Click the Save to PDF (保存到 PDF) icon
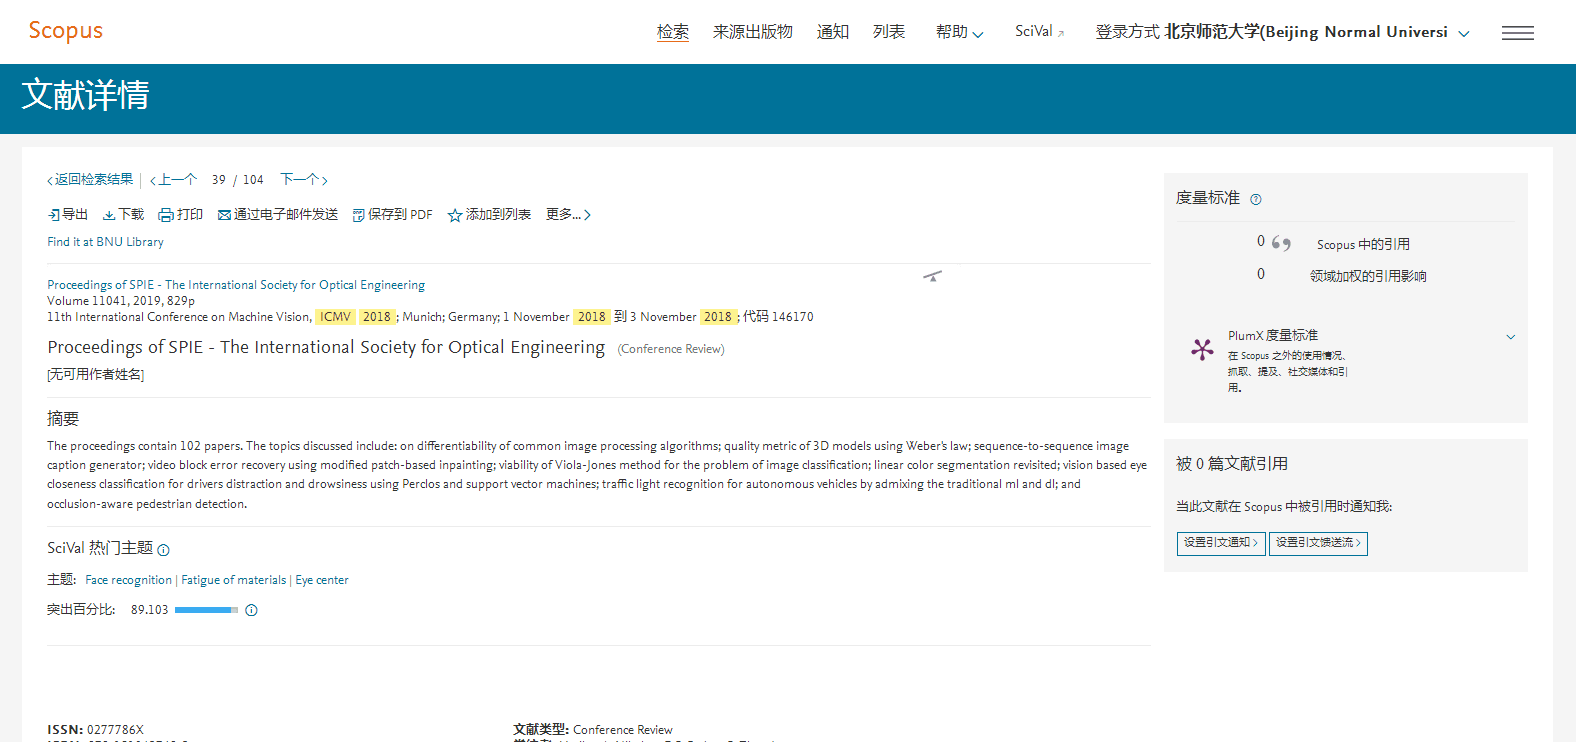The image size is (1576, 742). pyautogui.click(x=358, y=215)
